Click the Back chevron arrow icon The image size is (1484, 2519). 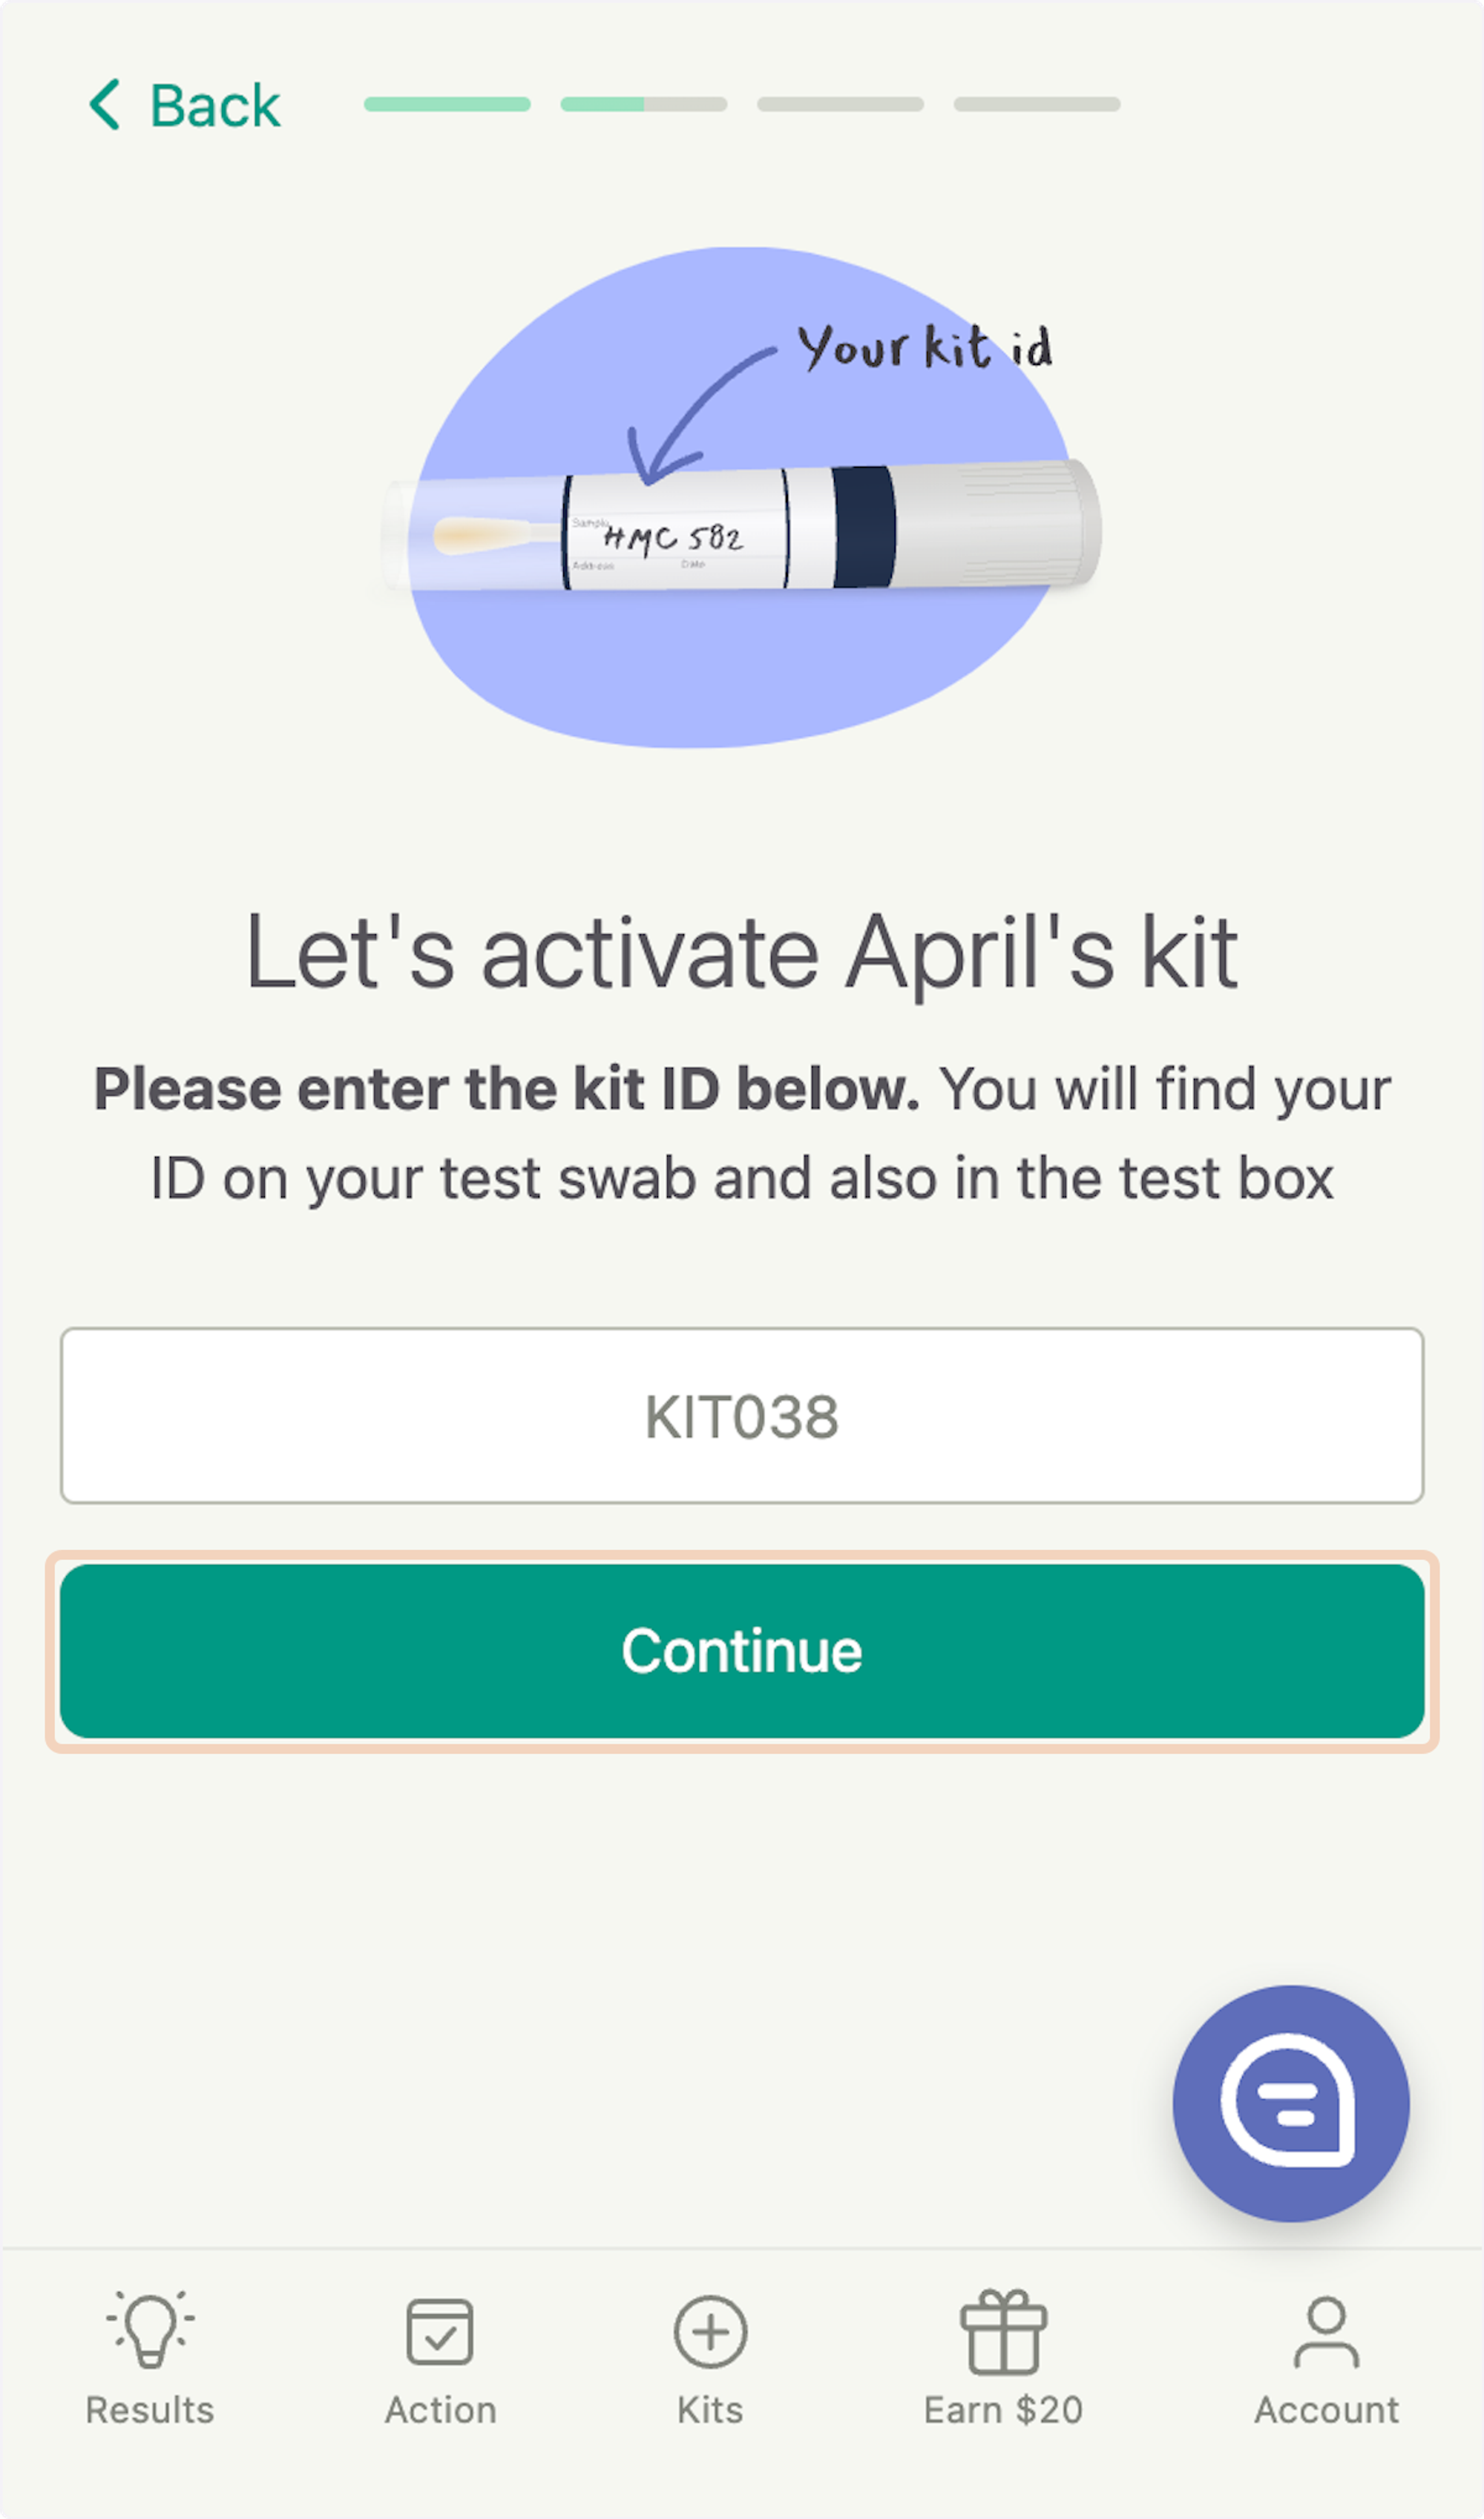105,105
